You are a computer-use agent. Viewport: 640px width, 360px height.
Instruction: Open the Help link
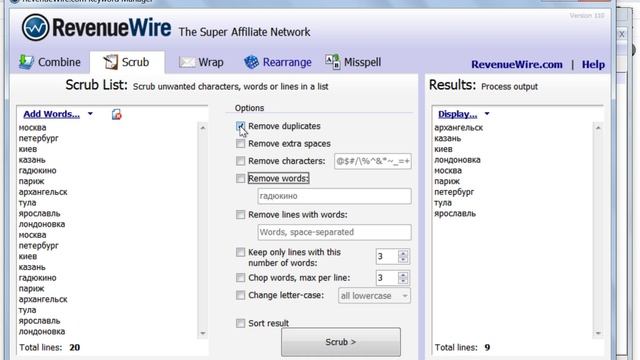point(593,64)
